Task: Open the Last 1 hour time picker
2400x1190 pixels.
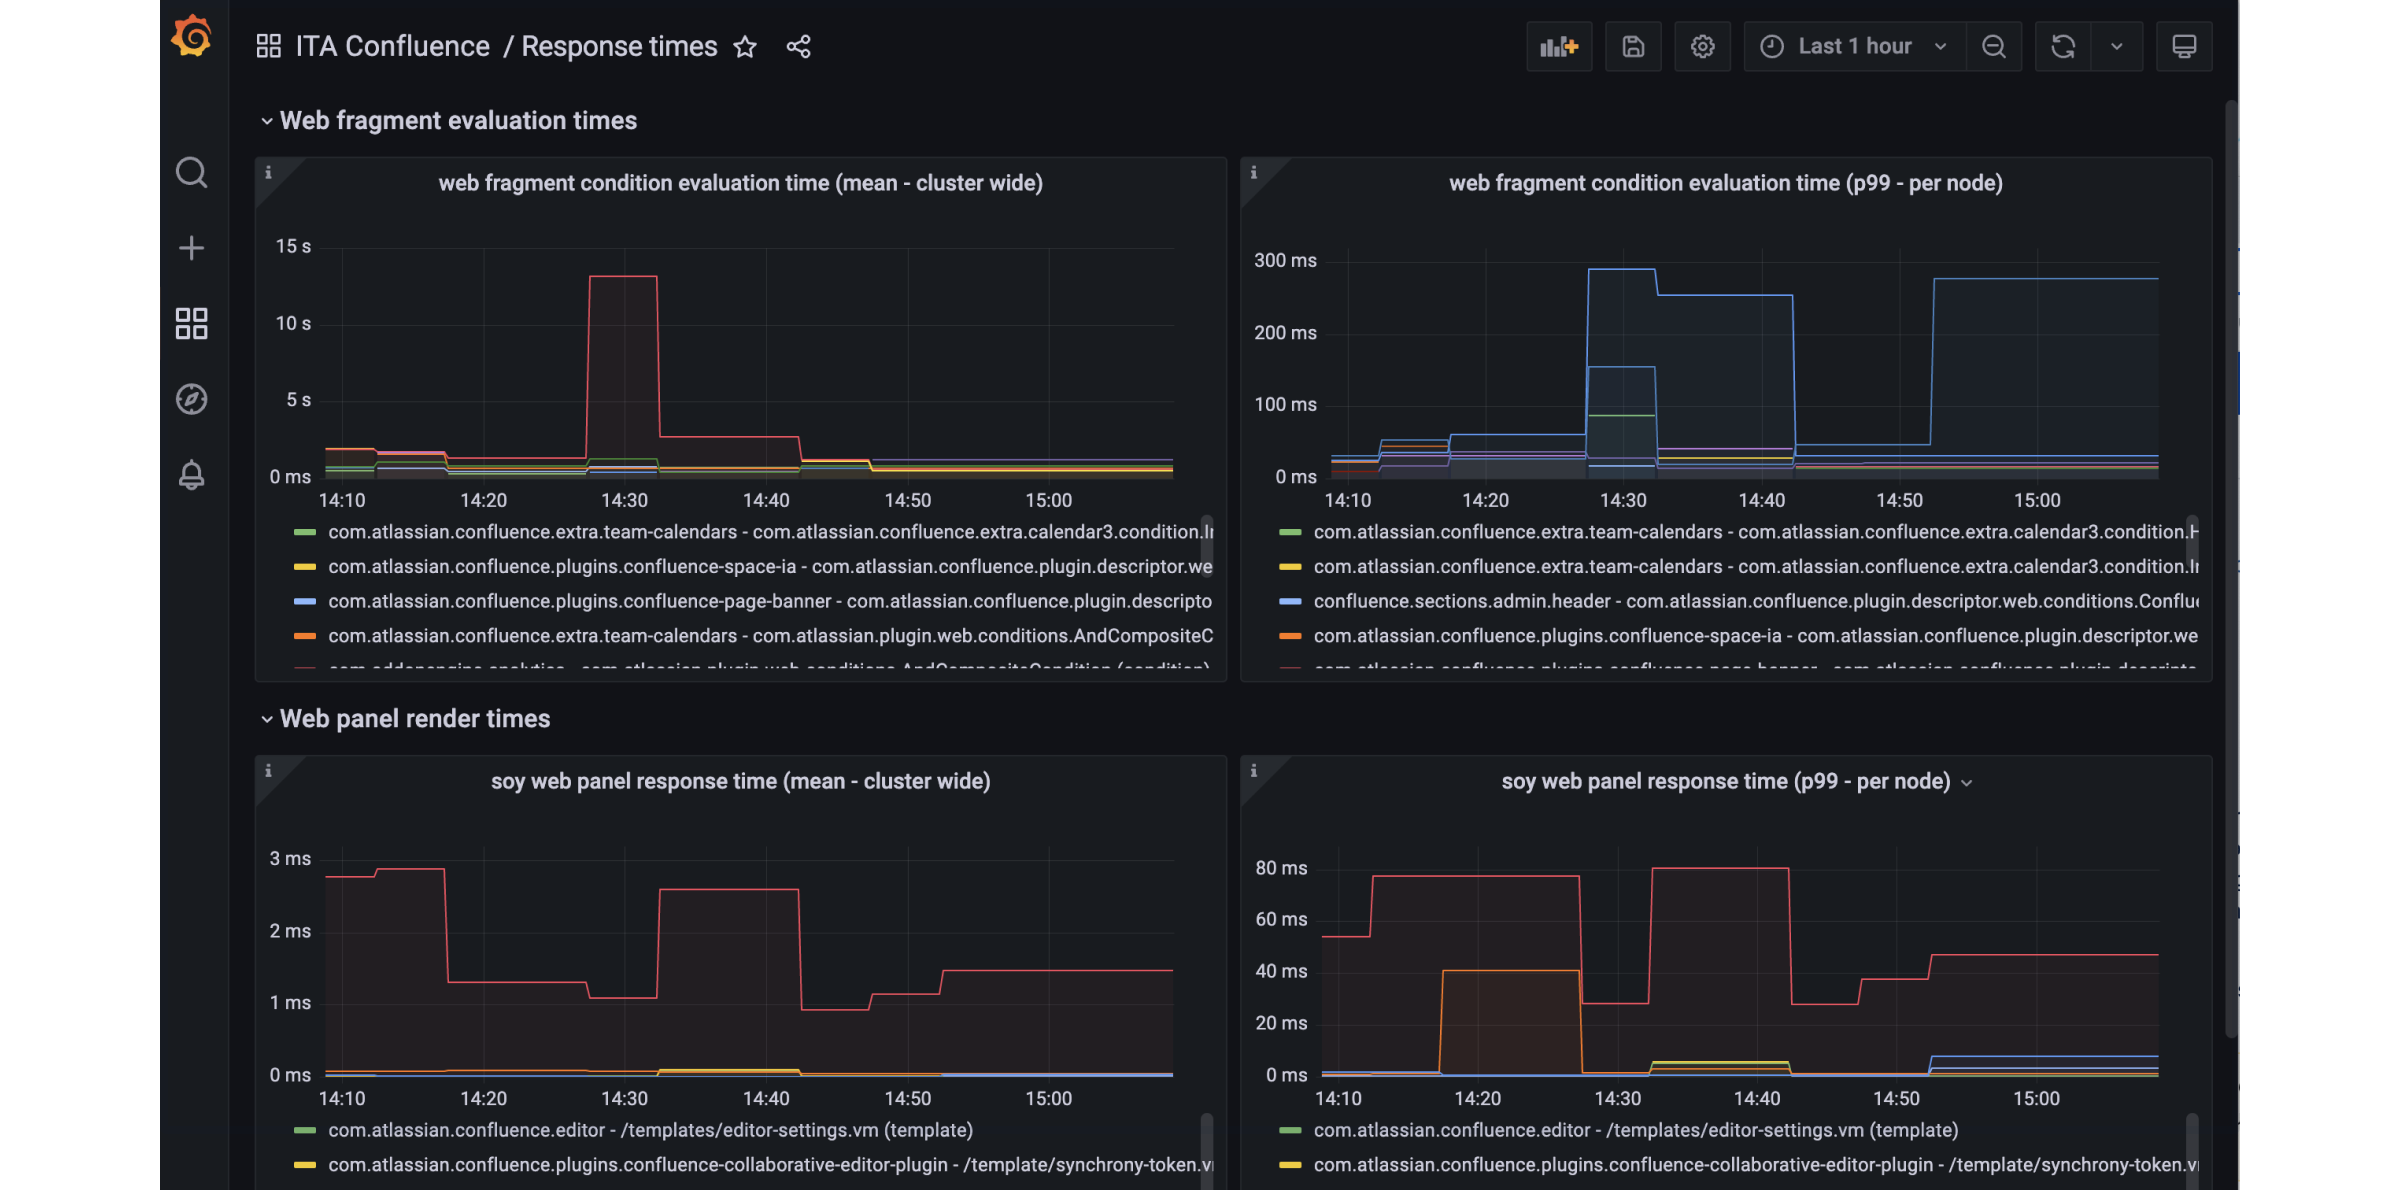Action: tap(1855, 47)
